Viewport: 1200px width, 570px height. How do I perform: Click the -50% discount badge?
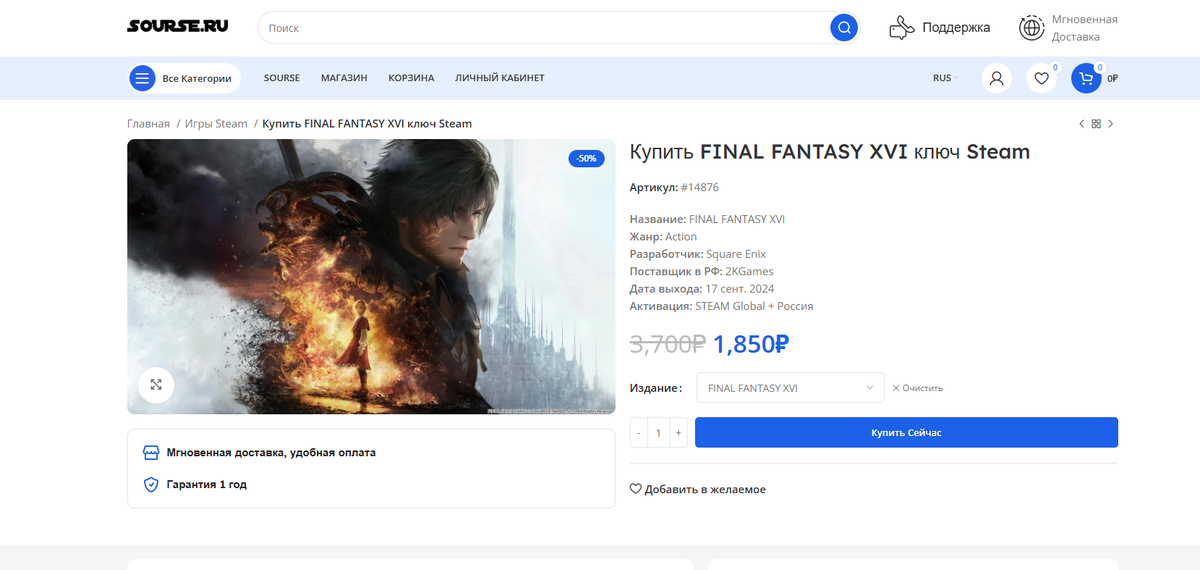(586, 158)
